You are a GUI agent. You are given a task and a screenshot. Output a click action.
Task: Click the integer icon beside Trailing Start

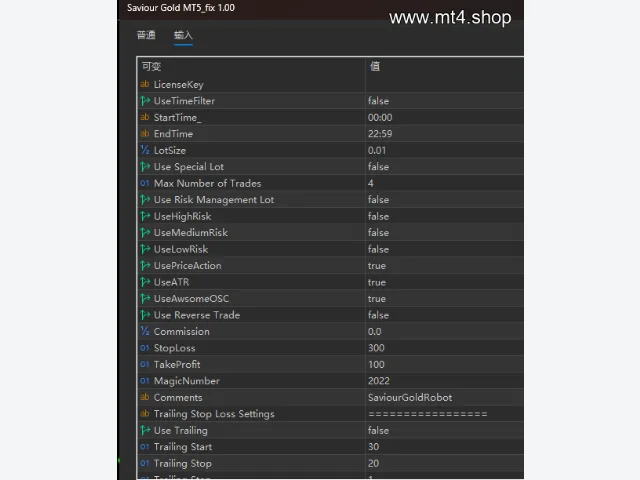tap(144, 447)
